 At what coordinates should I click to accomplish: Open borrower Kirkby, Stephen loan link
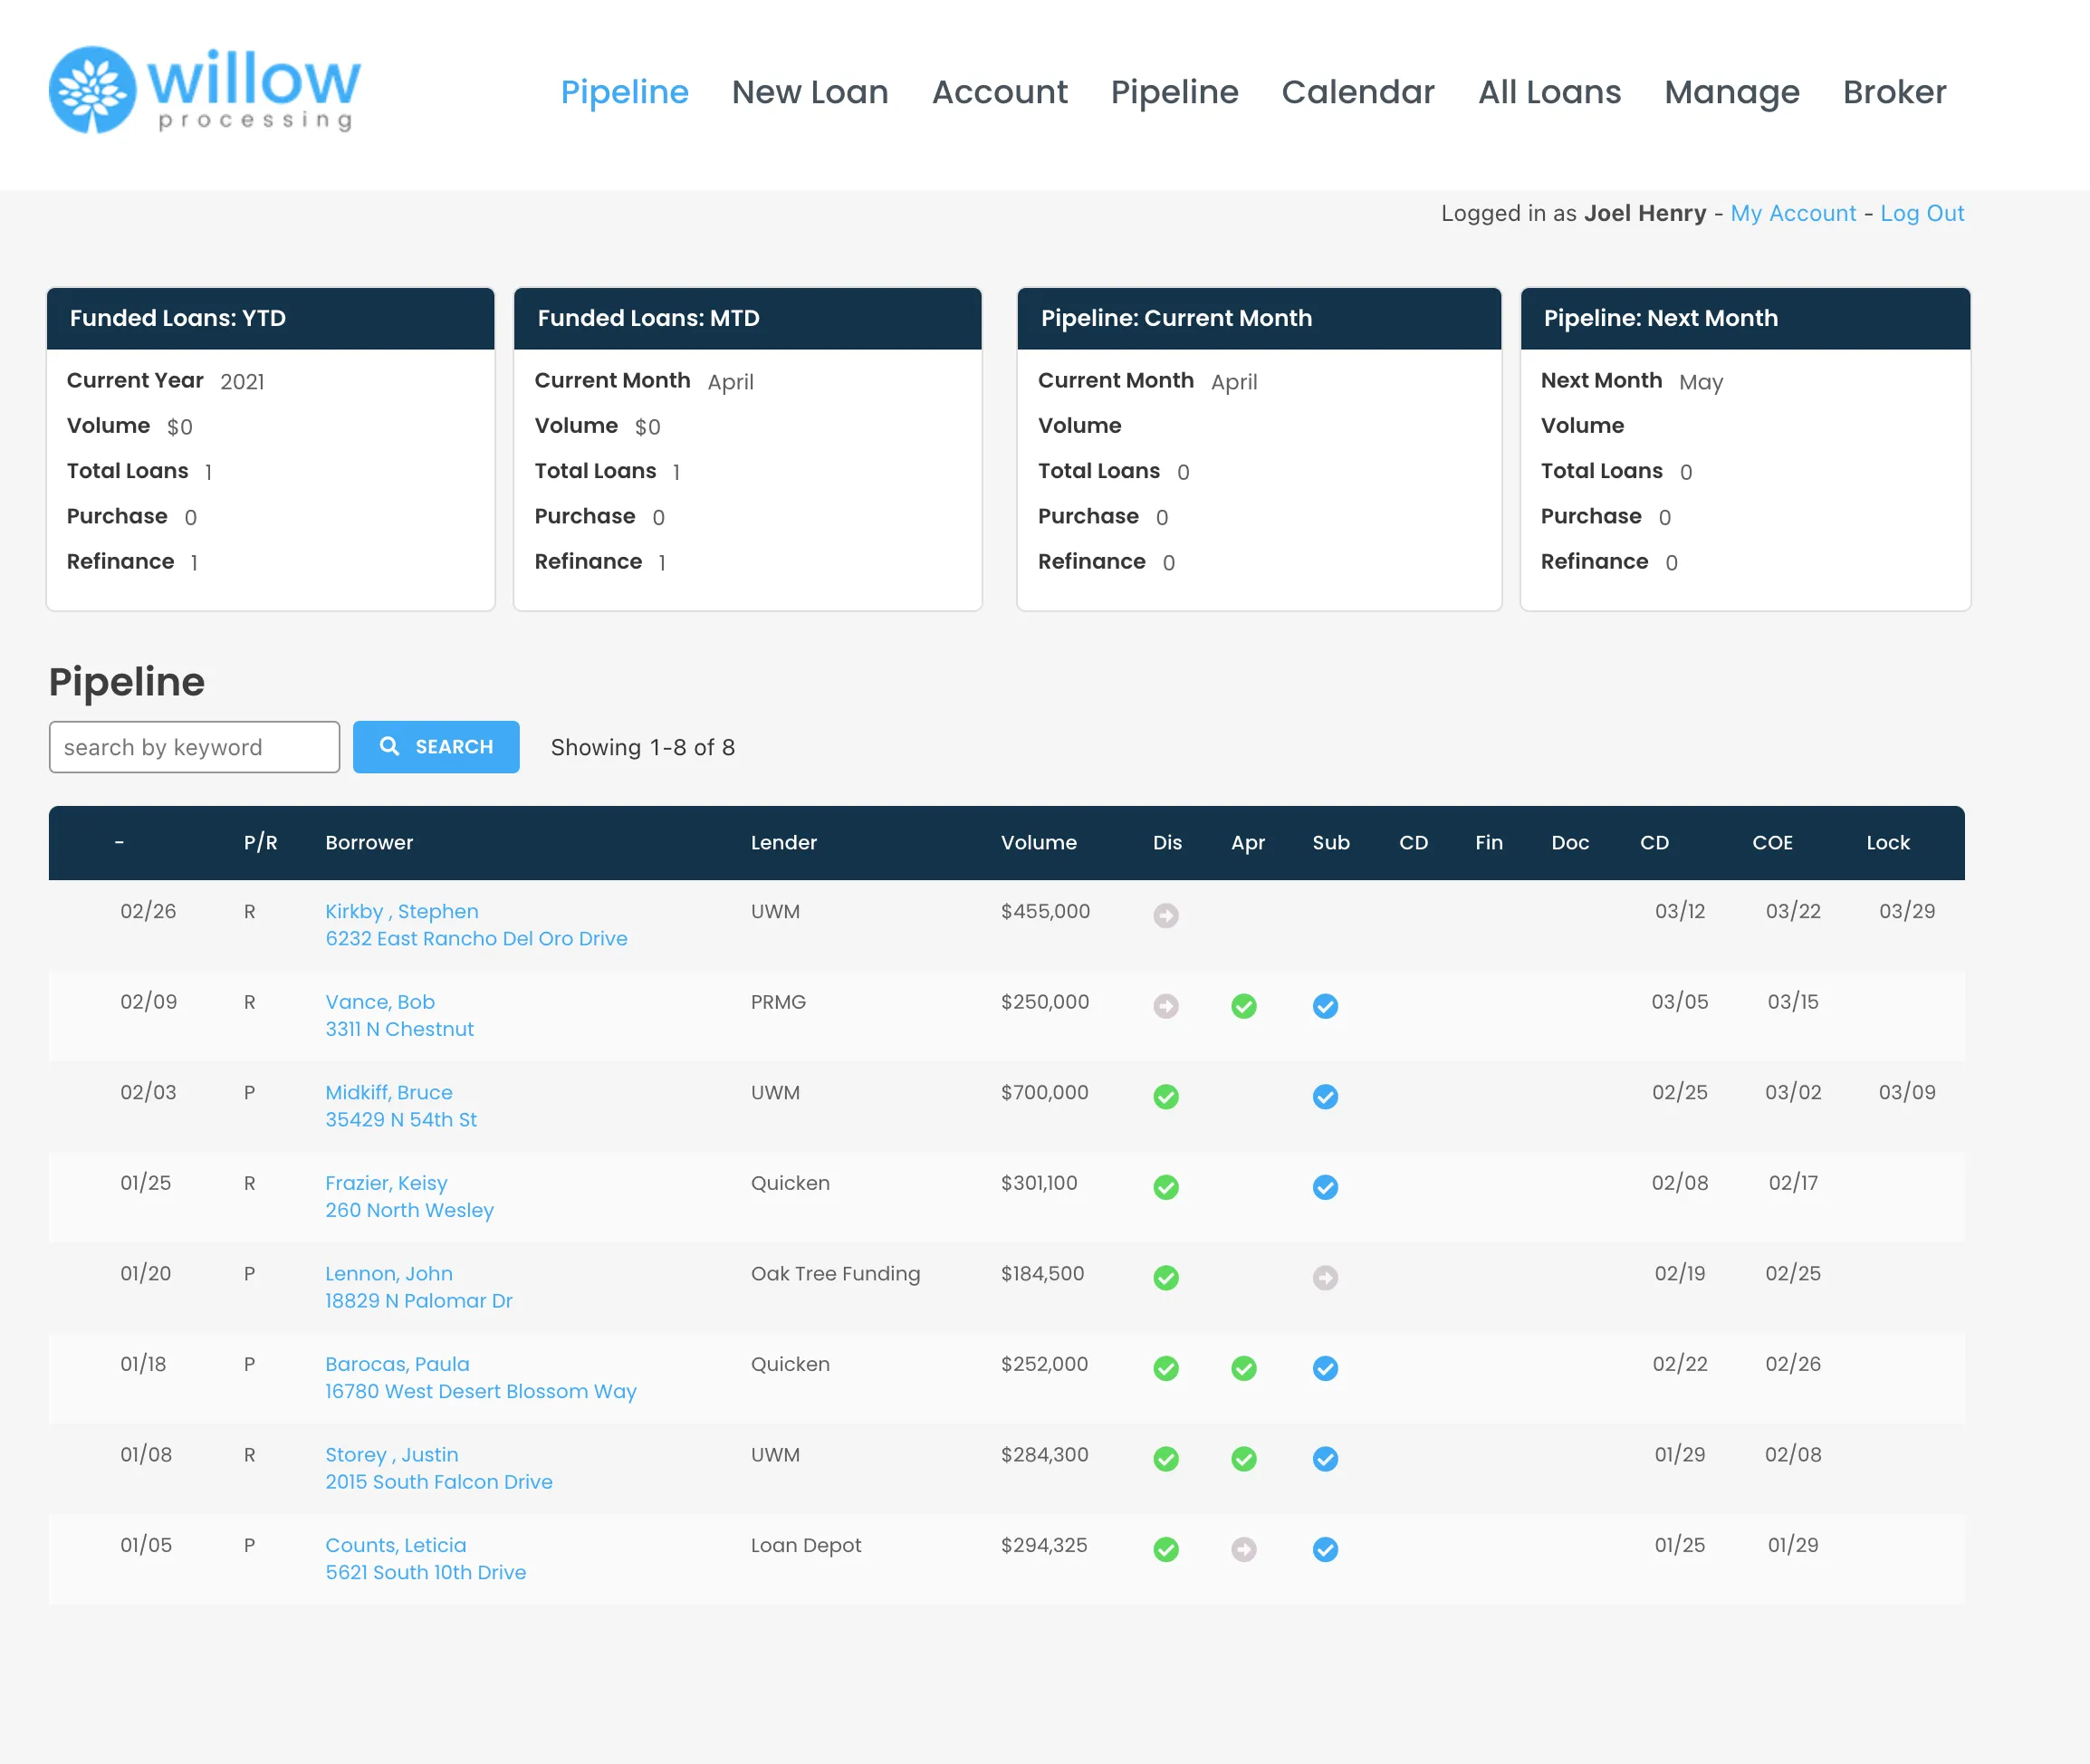tap(402, 911)
